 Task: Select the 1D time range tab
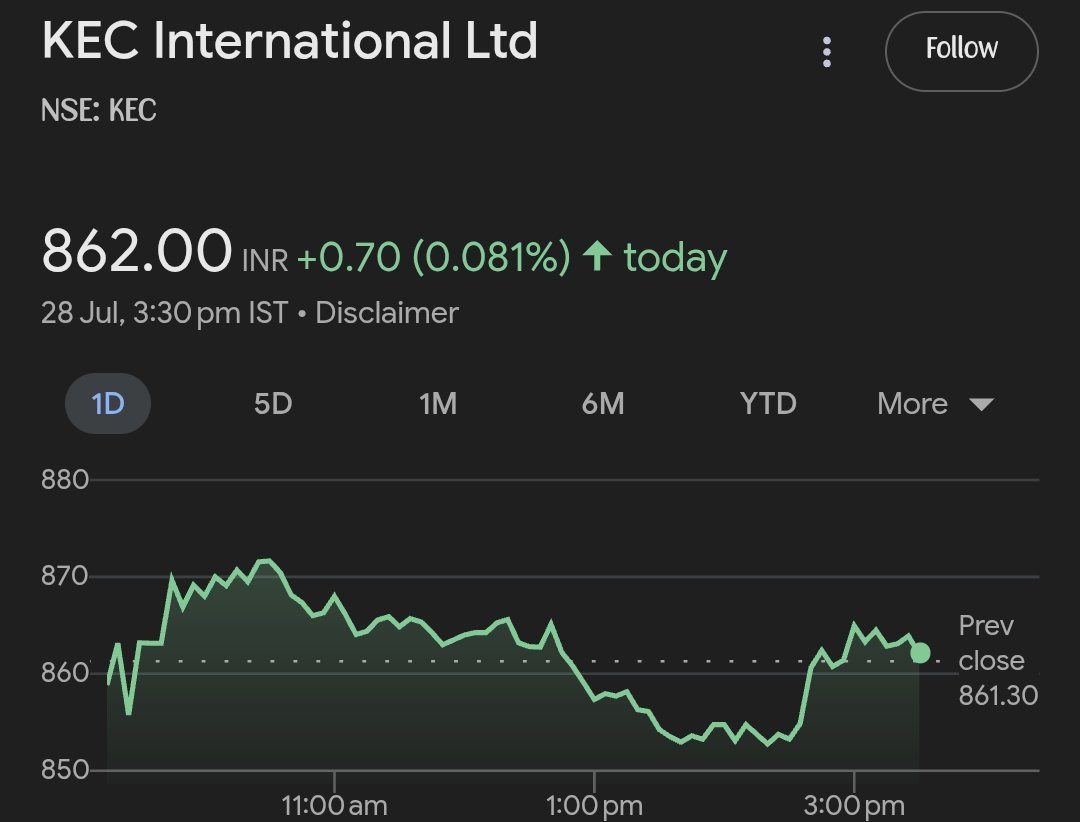click(x=108, y=404)
